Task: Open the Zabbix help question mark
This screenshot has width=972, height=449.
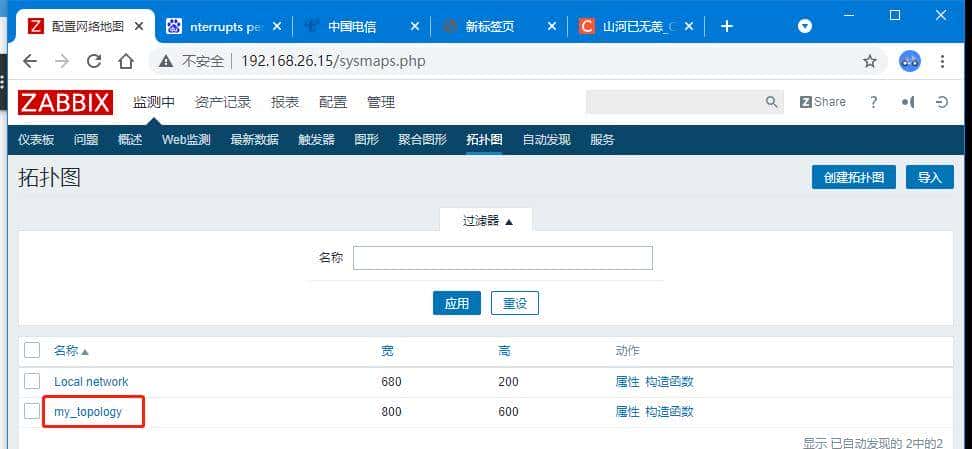Action: point(873,102)
